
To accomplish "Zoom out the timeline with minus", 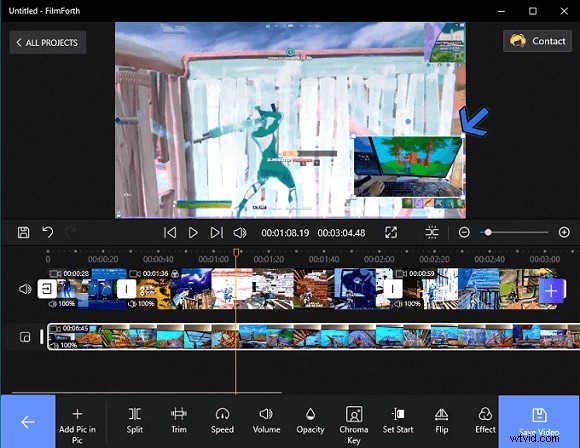I will (464, 232).
